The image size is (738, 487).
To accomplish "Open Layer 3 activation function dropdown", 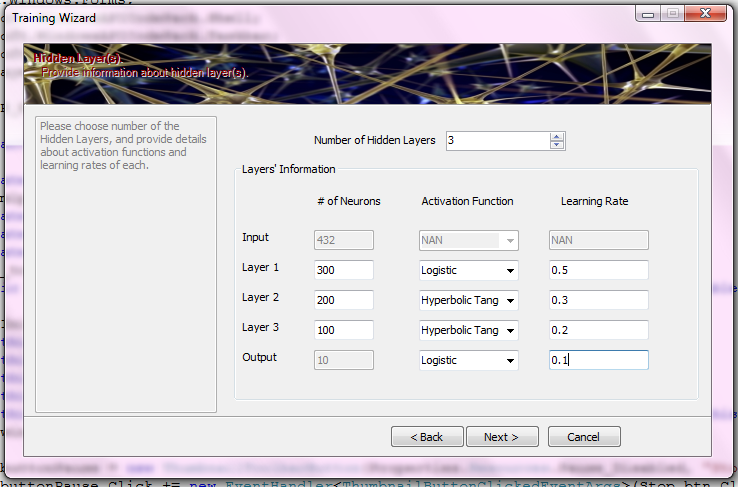I will pos(469,330).
